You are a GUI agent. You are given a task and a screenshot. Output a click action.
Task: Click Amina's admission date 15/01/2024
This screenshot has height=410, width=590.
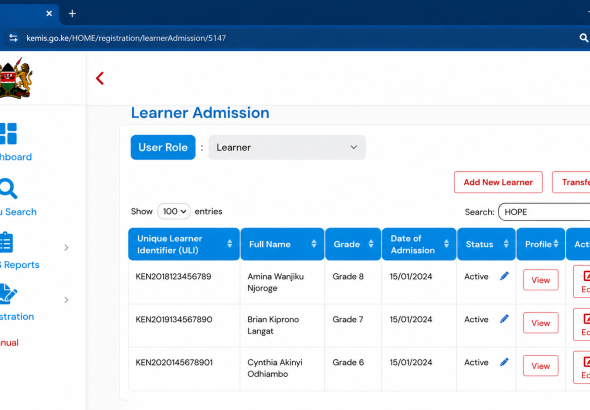click(411, 276)
